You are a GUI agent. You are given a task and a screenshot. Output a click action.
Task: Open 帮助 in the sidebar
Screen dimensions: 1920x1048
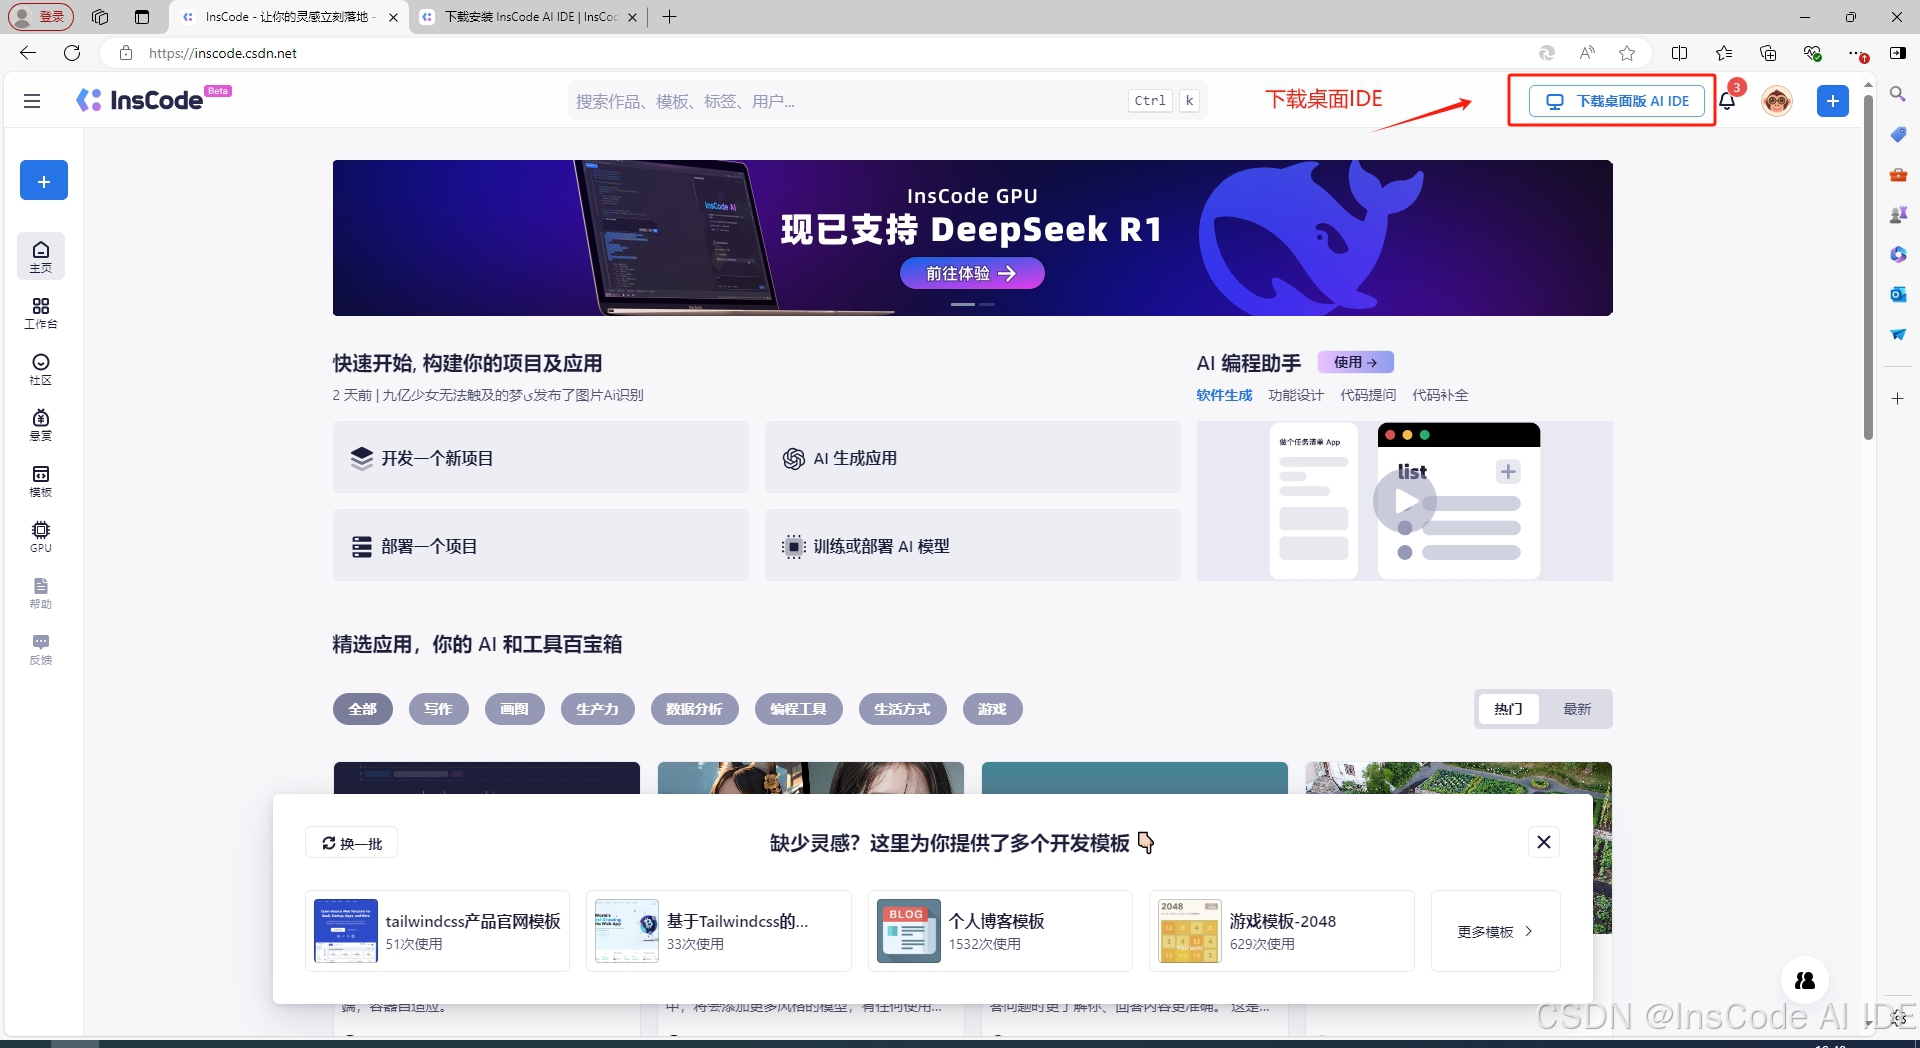[x=41, y=593]
